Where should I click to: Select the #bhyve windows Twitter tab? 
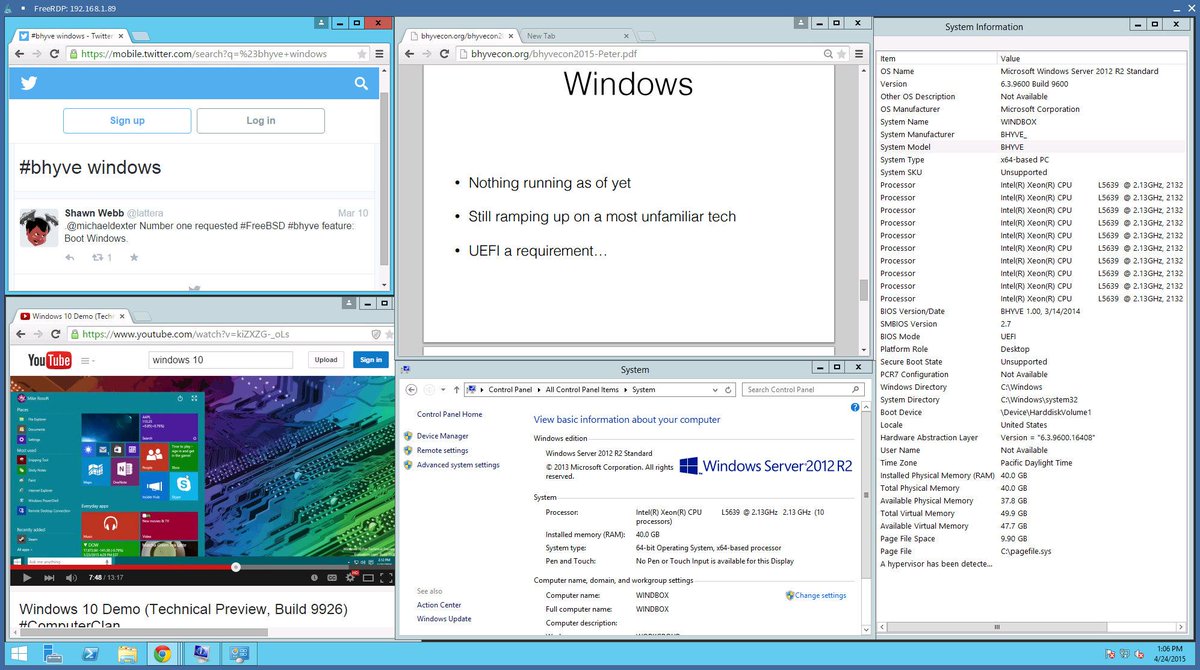[x=70, y=35]
